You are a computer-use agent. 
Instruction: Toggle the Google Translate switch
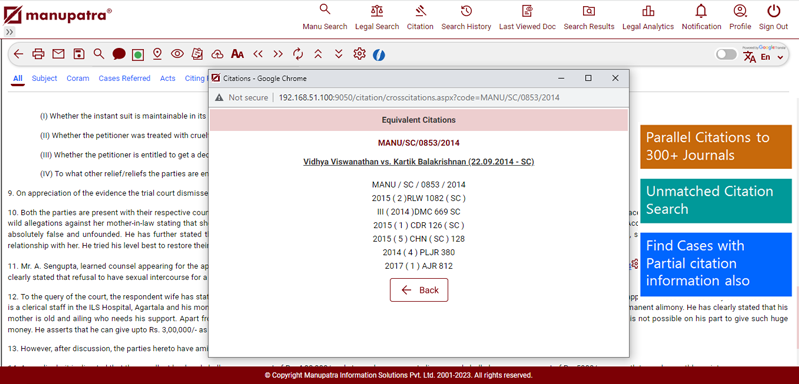coord(726,55)
